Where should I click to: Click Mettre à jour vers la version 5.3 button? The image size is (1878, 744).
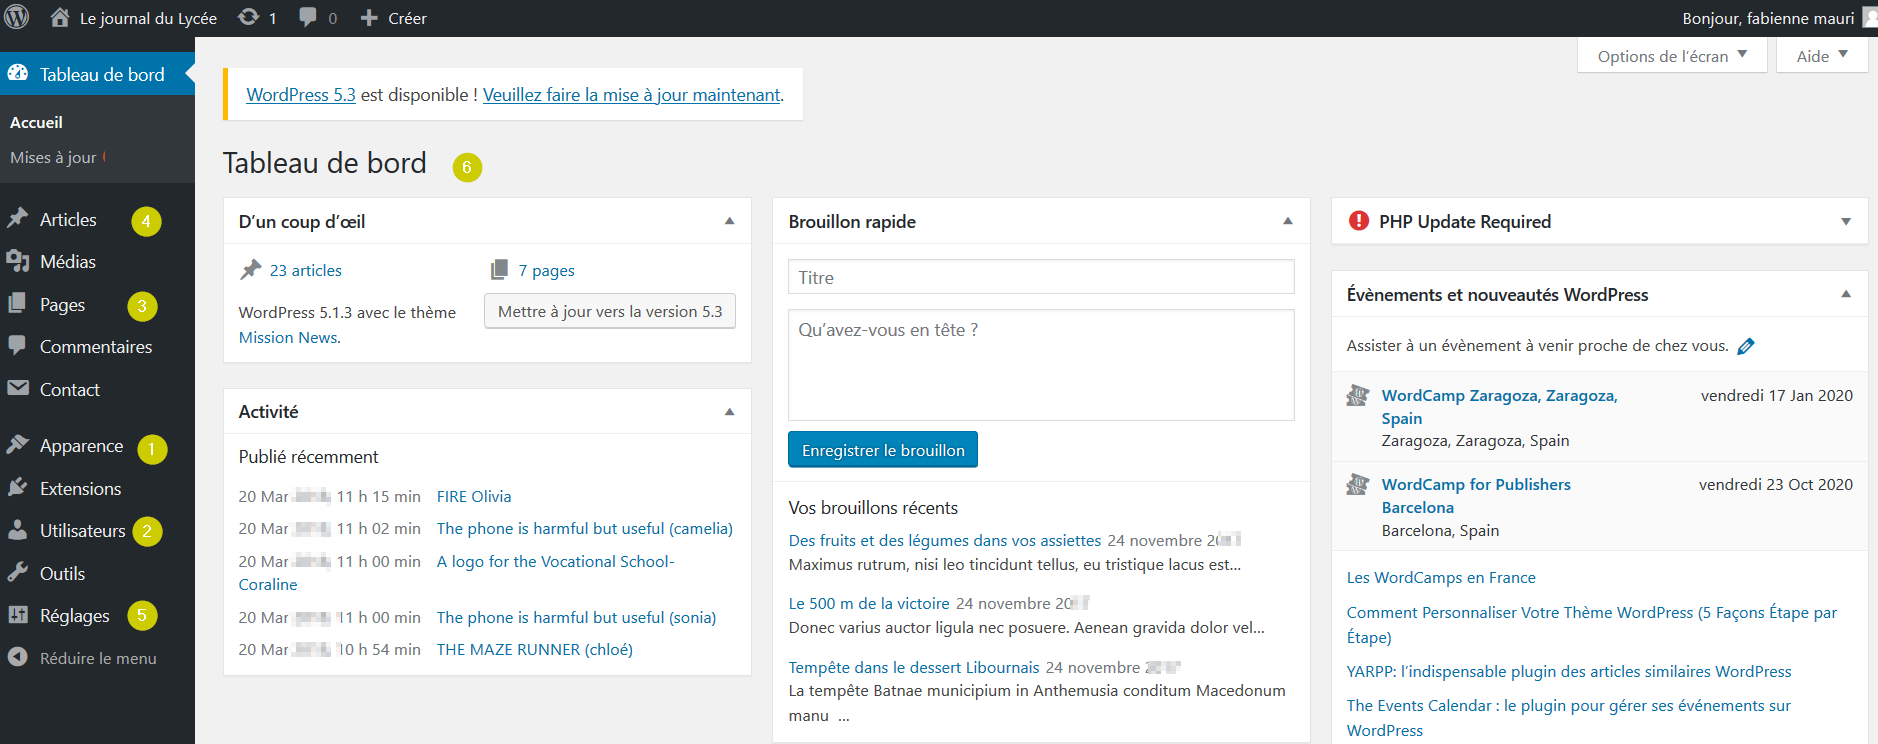[610, 311]
